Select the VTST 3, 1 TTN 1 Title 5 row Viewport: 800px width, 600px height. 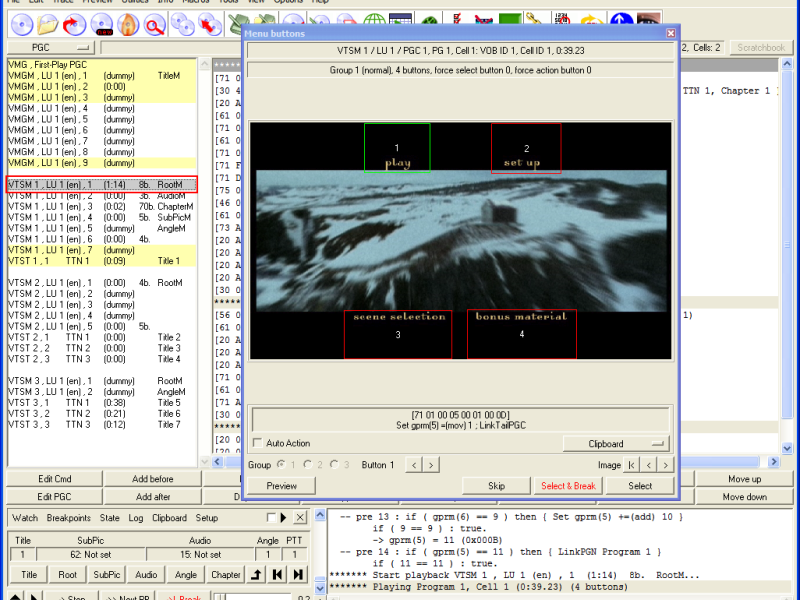pos(102,403)
